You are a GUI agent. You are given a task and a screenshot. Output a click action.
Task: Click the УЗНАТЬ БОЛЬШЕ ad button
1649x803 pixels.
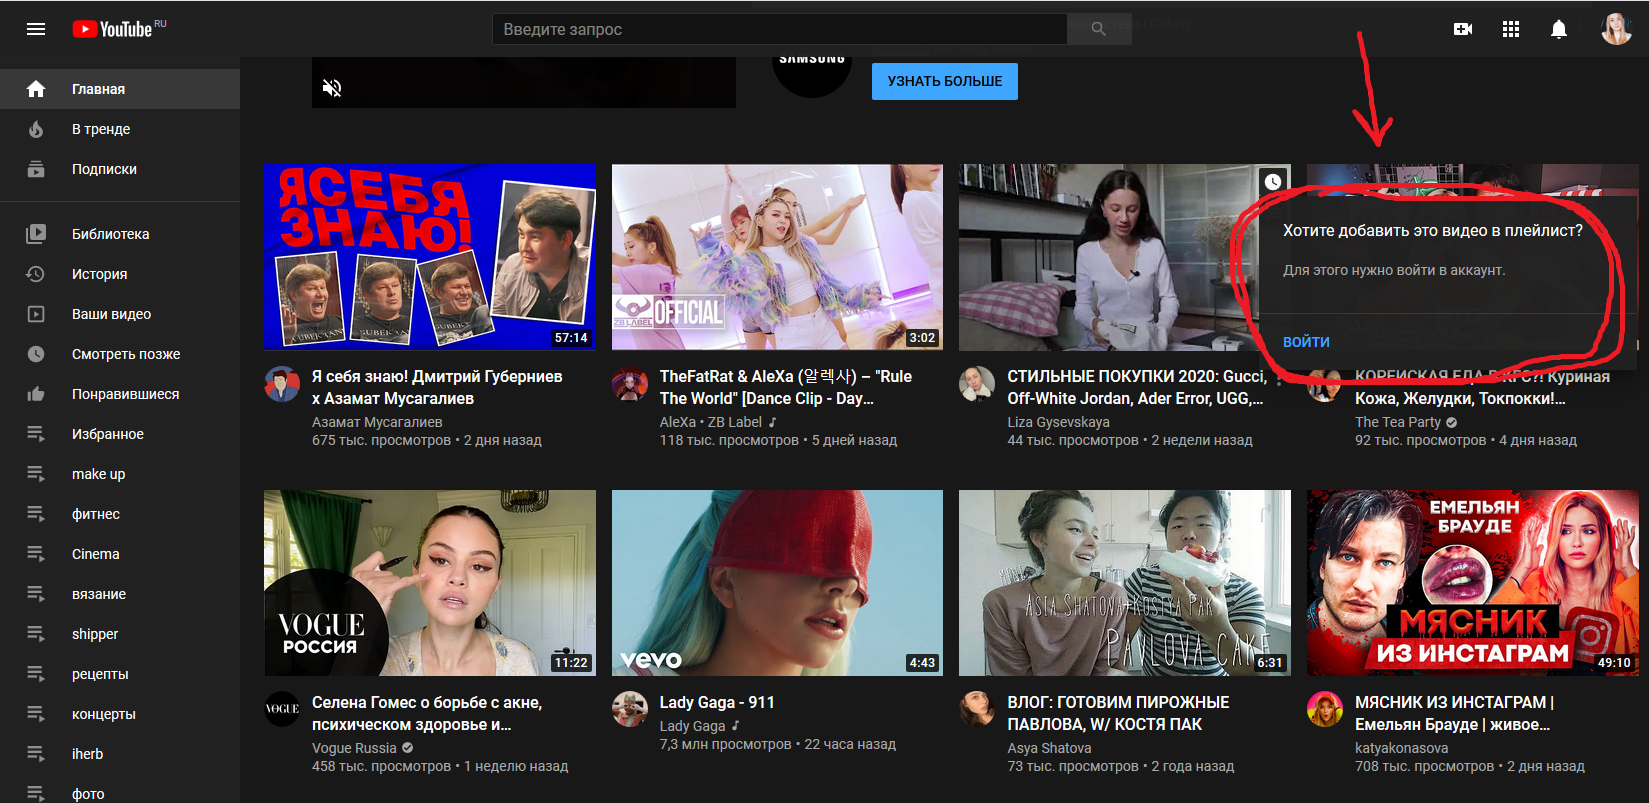[x=945, y=81]
